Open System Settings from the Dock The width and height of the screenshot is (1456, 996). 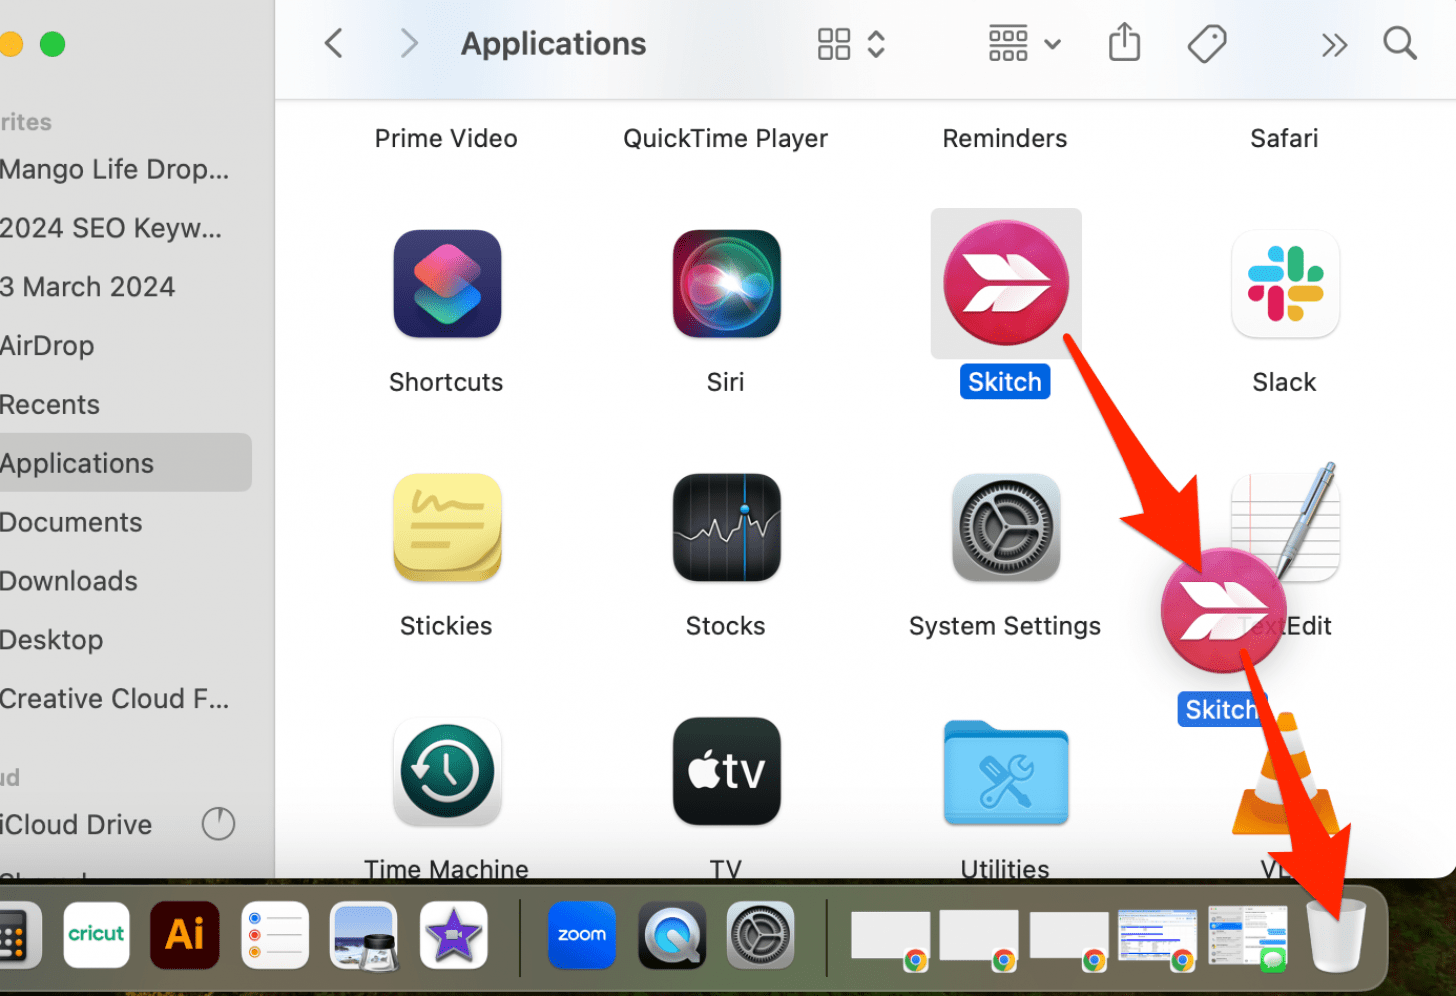761,935
